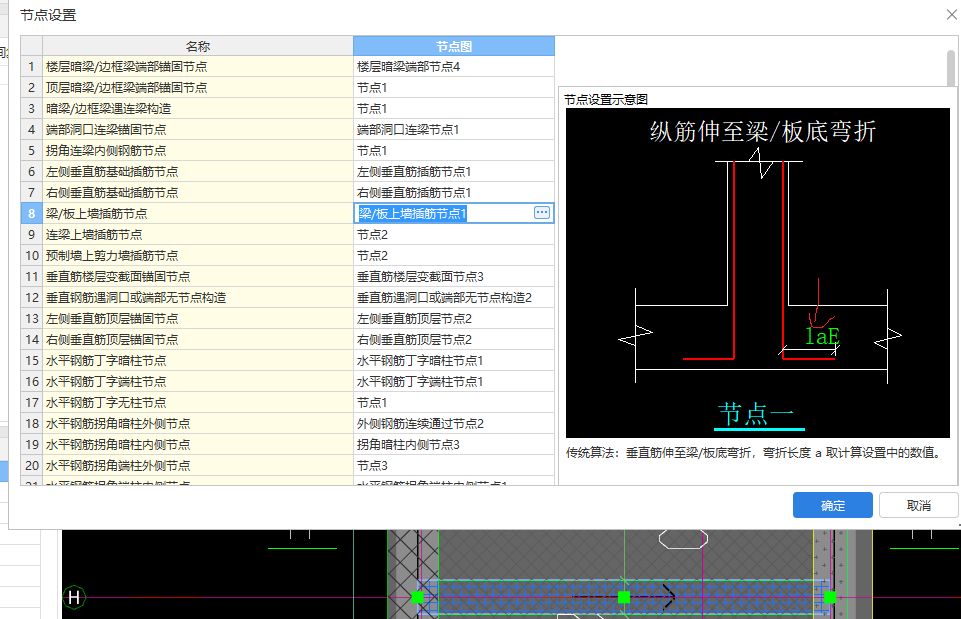Viewport: 961px width, 619px height.
Task: Click value cell 节点3 in row 20
Action: tap(454, 465)
